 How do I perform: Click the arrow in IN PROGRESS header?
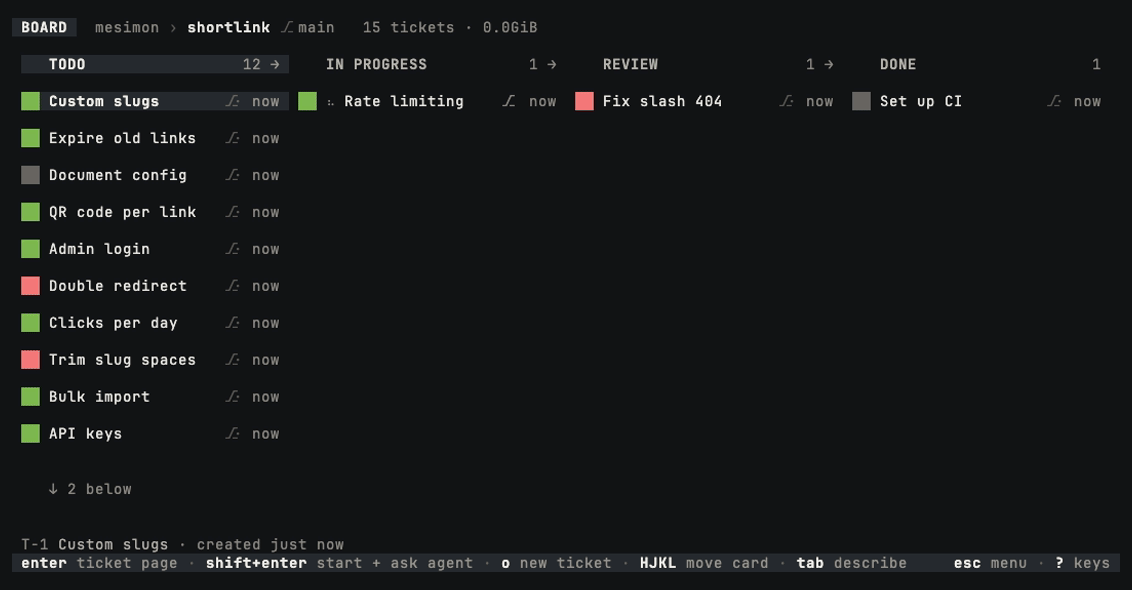(552, 64)
